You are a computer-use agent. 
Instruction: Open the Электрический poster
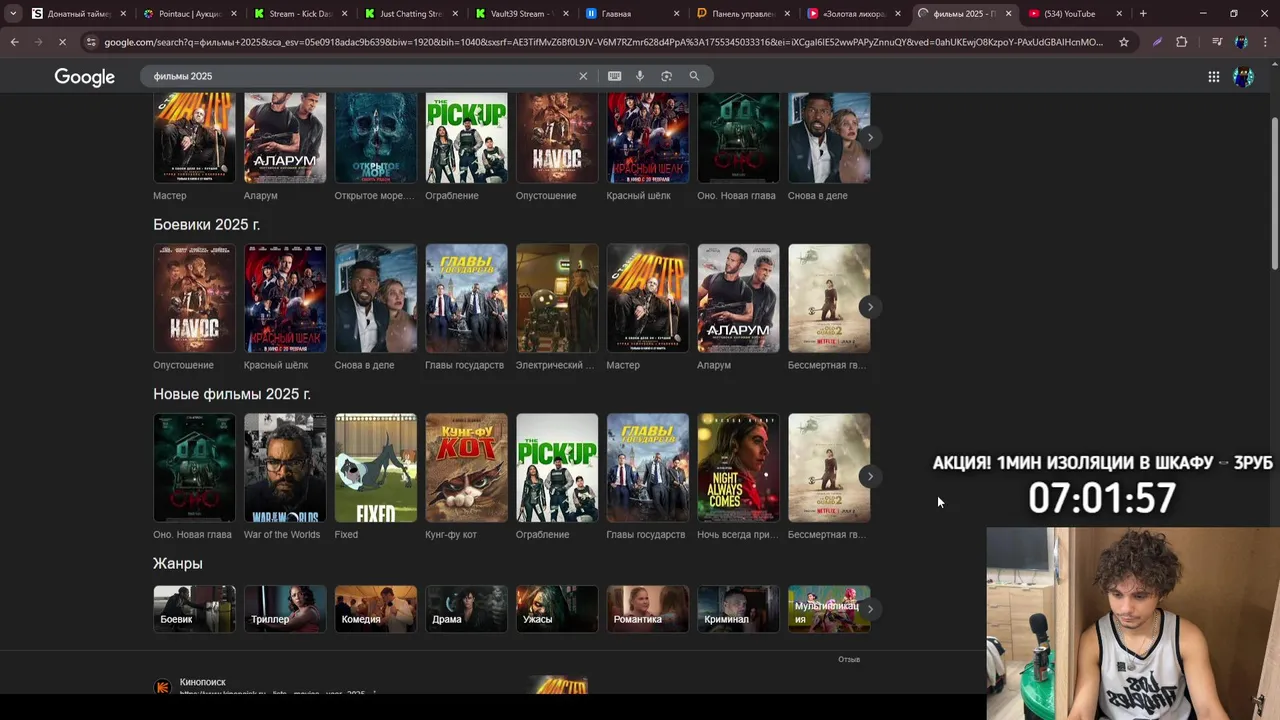pos(557,298)
